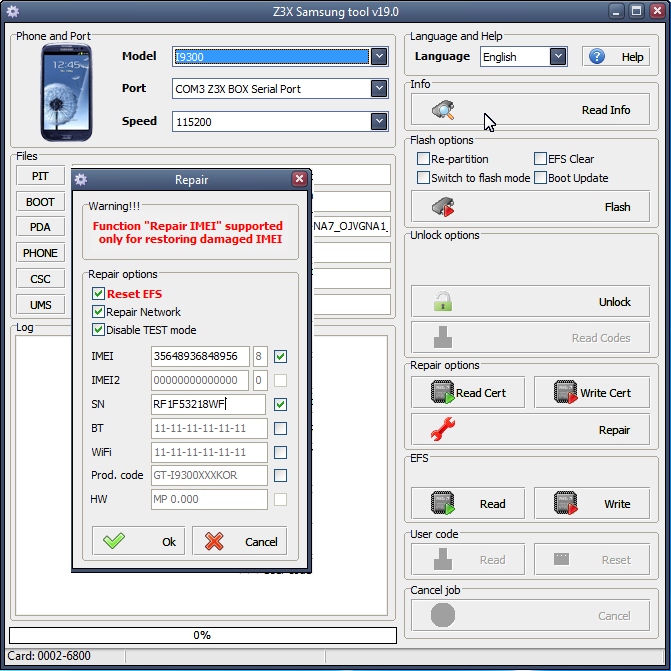Screen dimensions: 671x671
Task: Uncheck the IMEI enable checkbox
Action: click(x=280, y=356)
